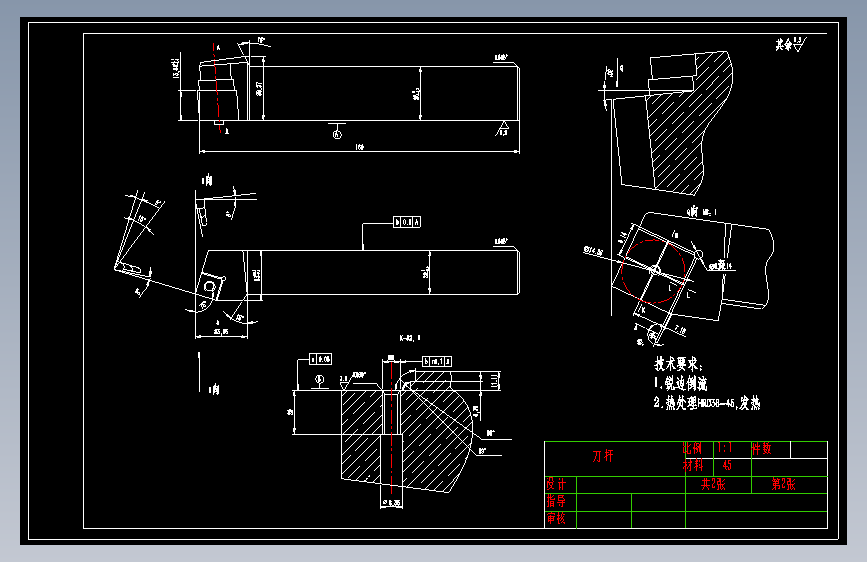
Task: Select the overall length dimension below top view
Action: coord(359,149)
